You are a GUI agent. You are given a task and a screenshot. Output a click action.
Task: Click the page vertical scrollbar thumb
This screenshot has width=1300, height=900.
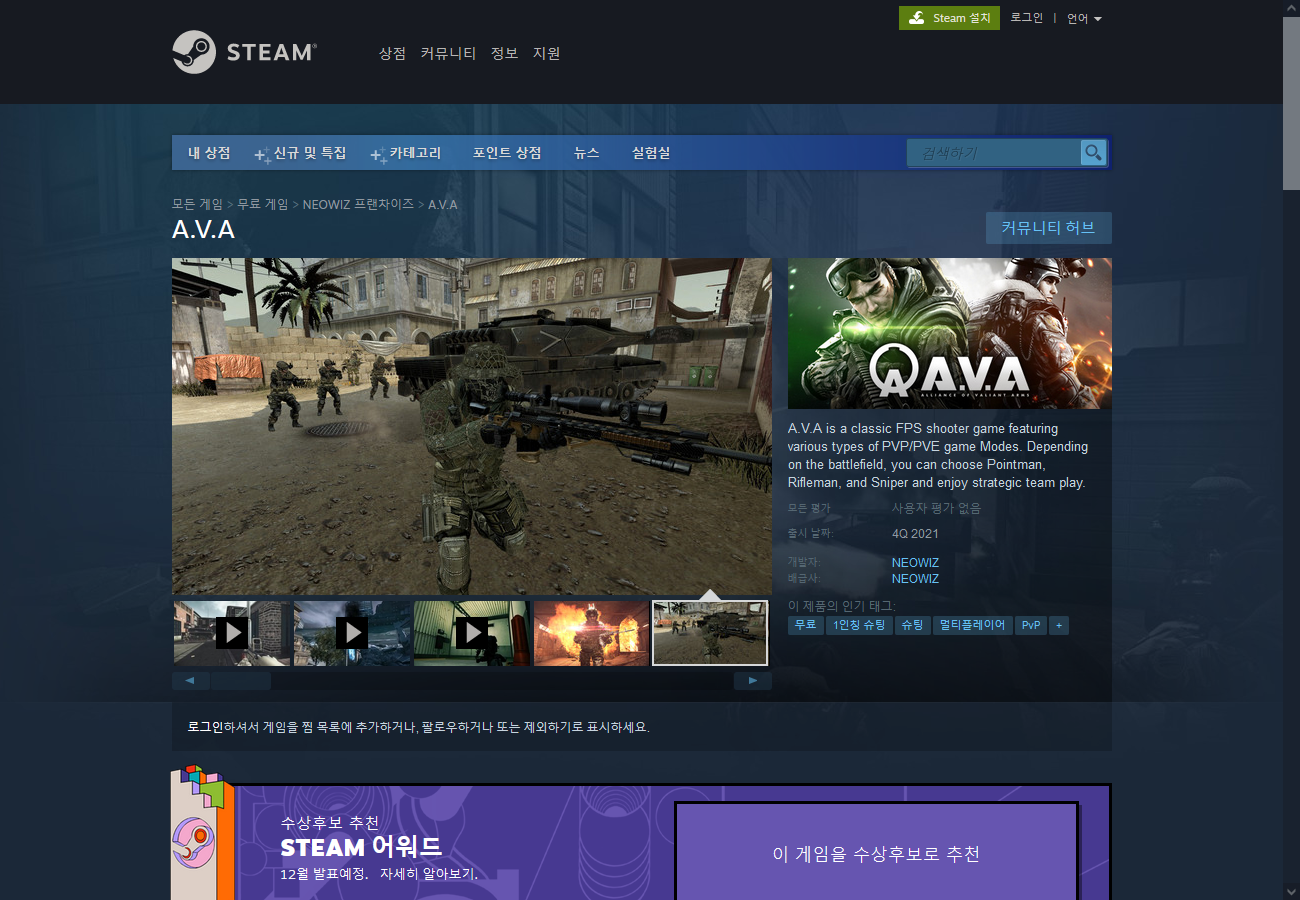[1291, 104]
